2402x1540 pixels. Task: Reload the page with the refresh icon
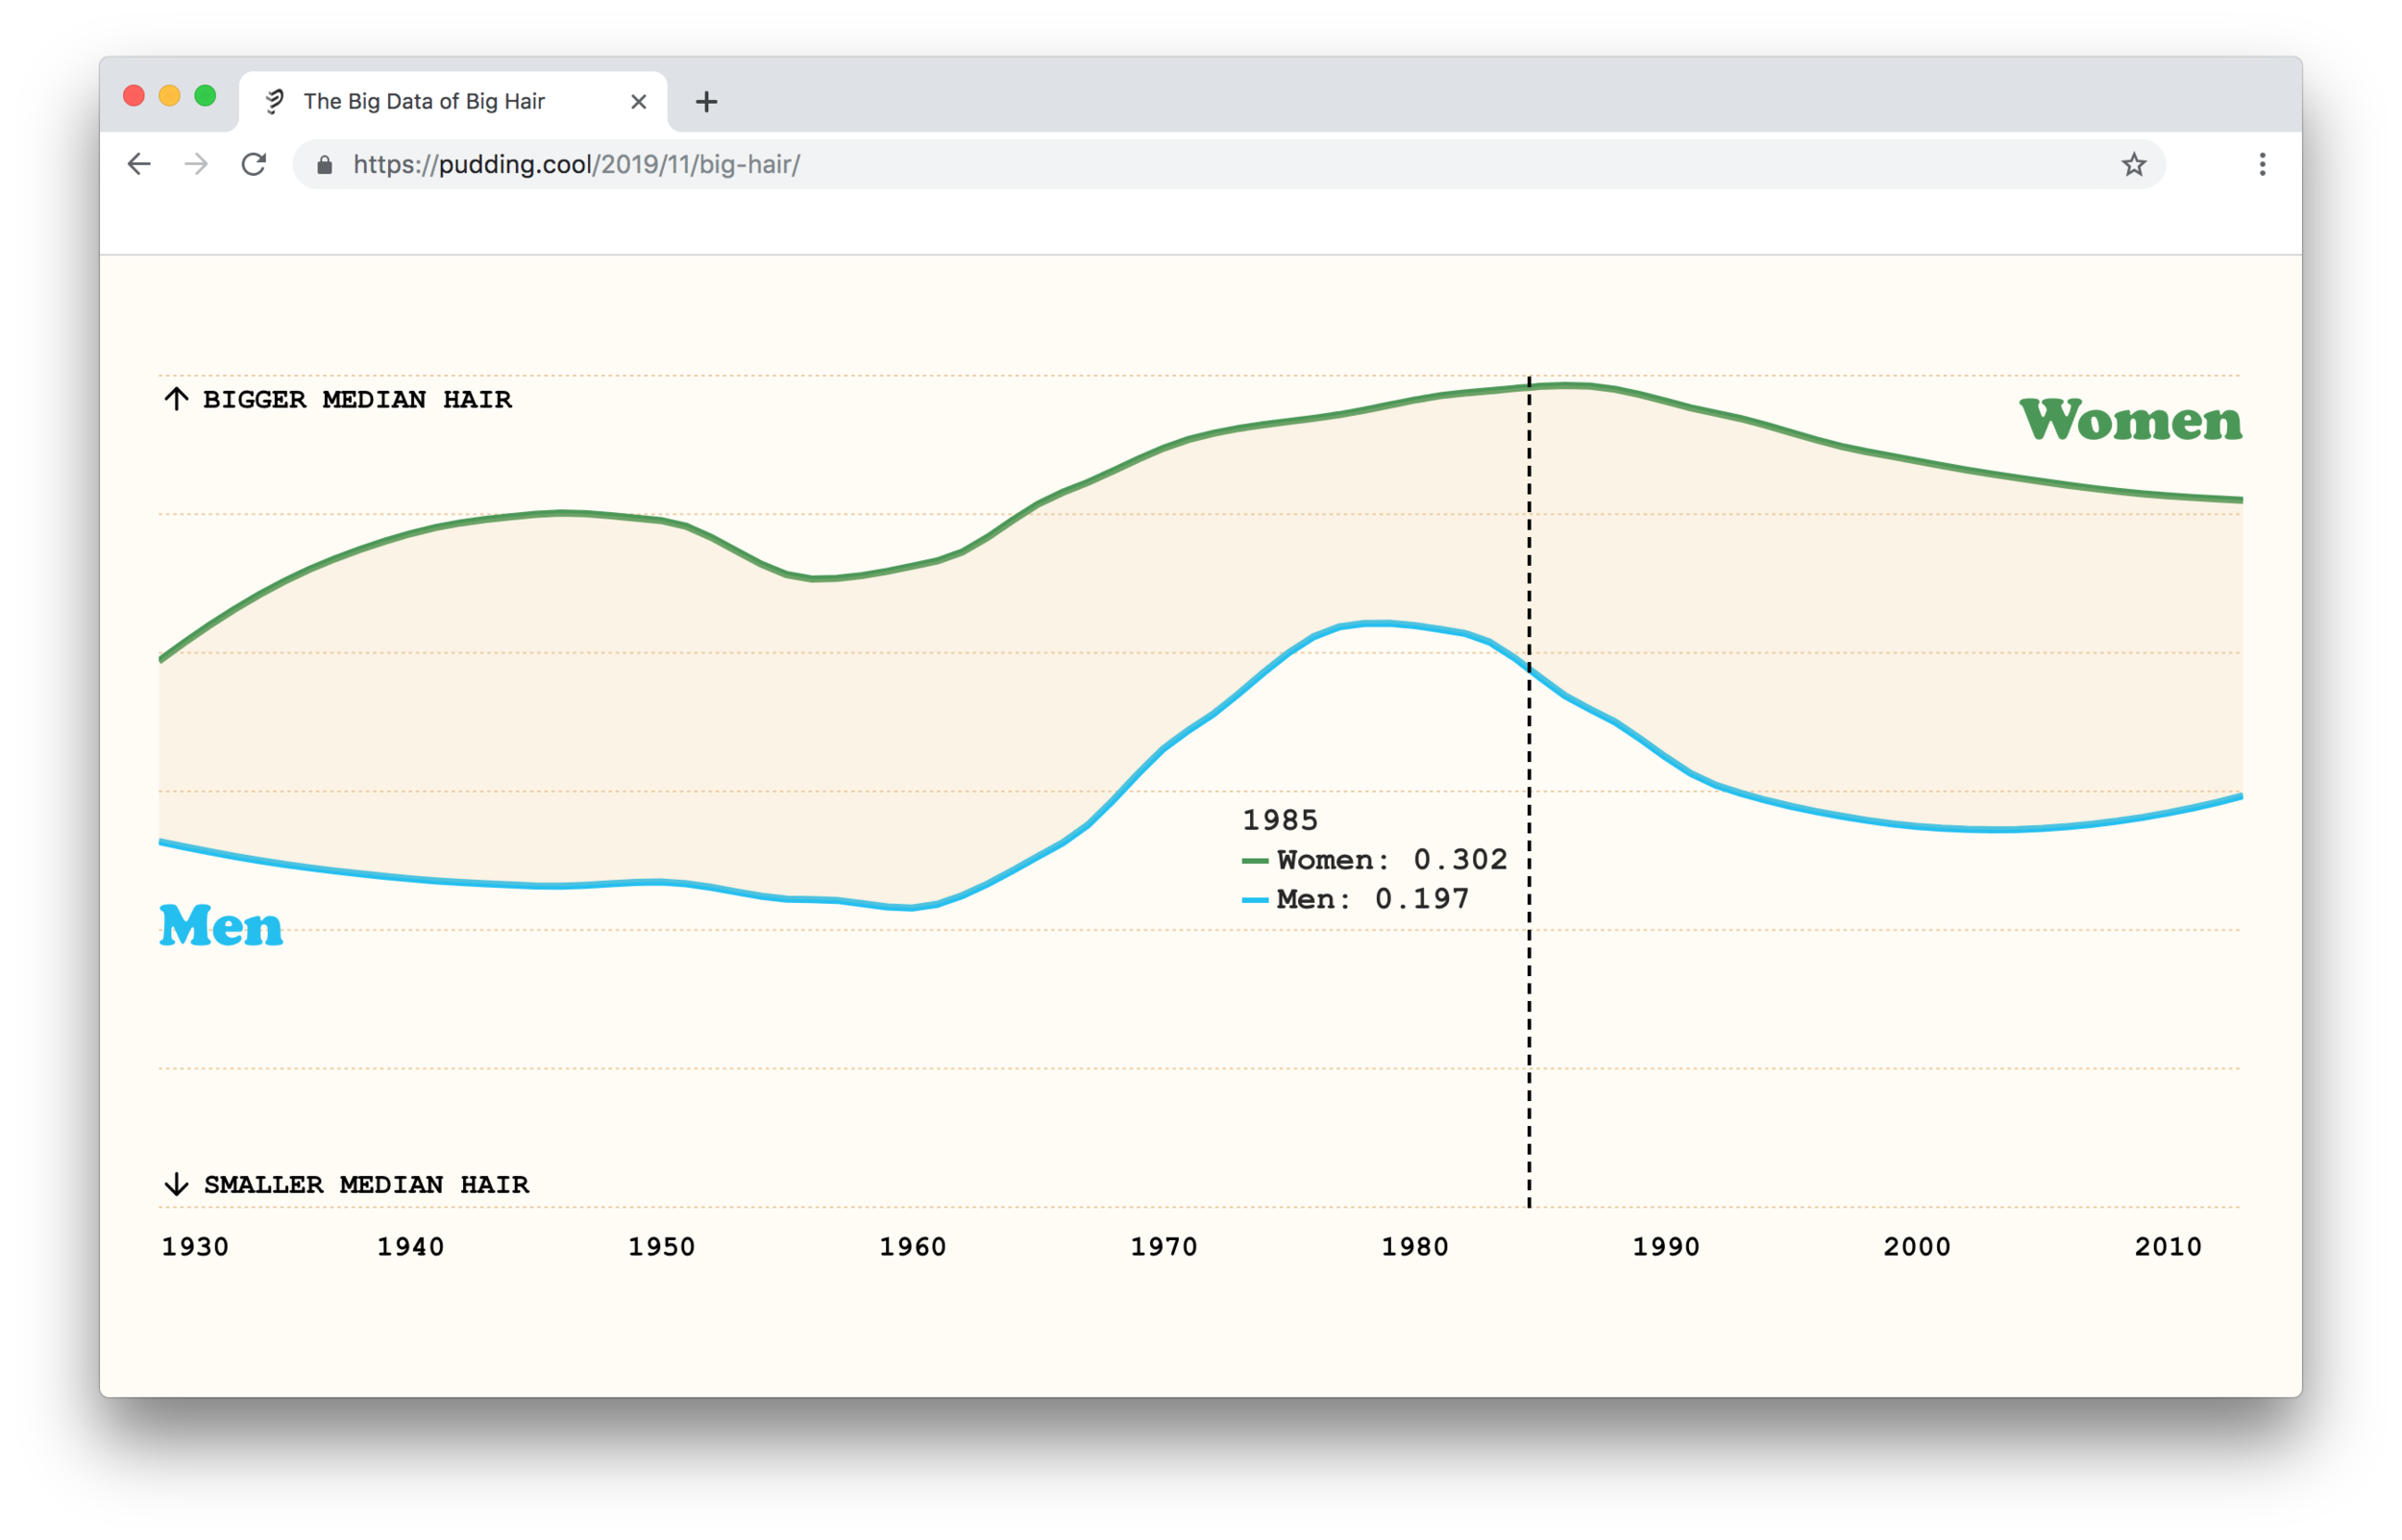click(254, 164)
